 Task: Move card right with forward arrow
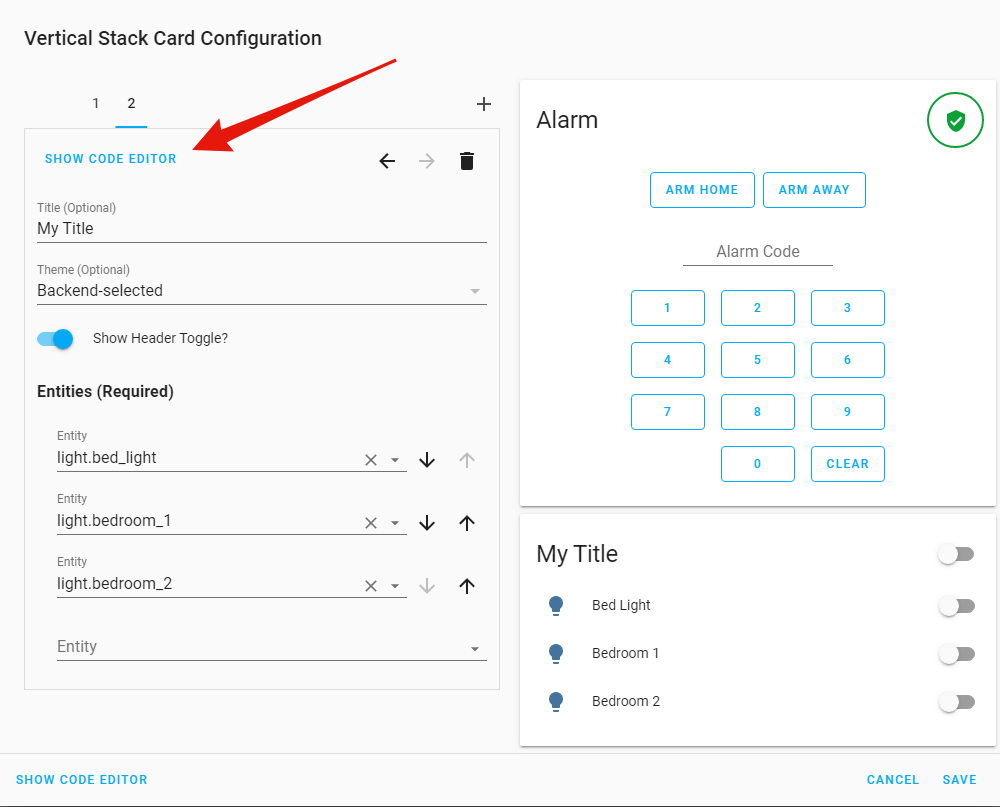tap(427, 161)
